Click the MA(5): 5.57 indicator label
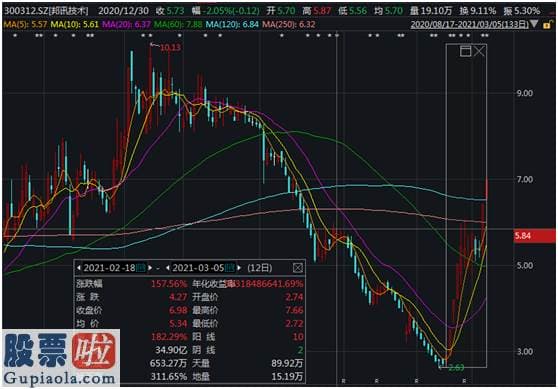This screenshot has height=389, width=558. coord(25,24)
